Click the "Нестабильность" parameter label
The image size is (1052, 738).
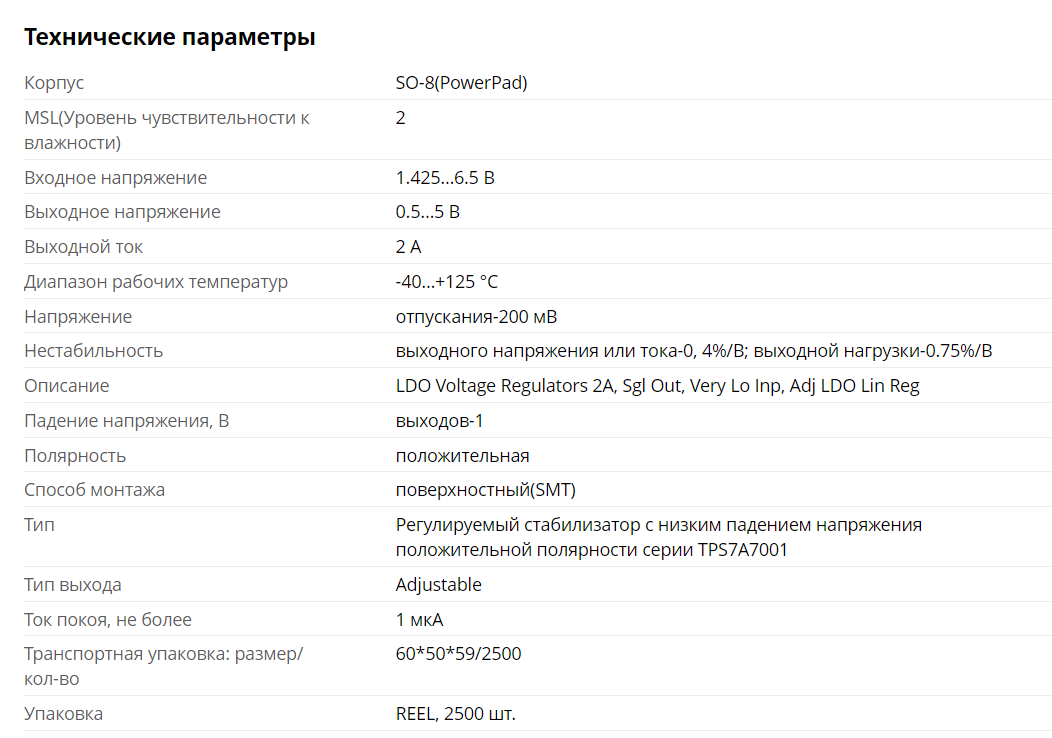(x=93, y=351)
